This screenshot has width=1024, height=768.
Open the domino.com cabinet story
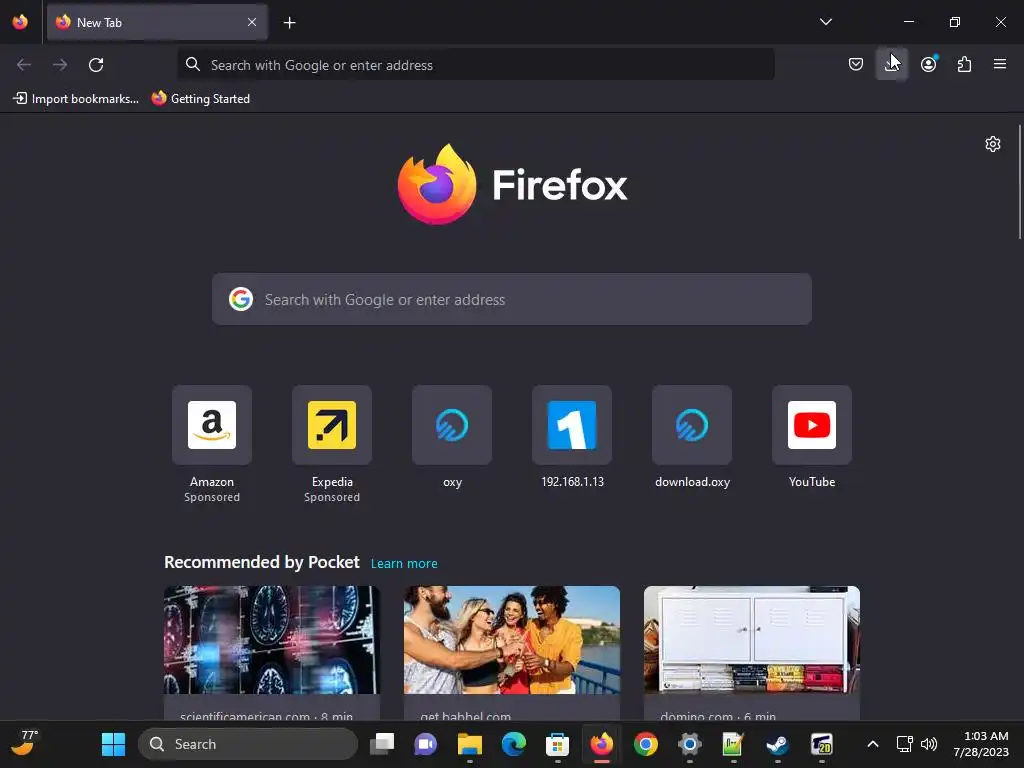[752, 653]
